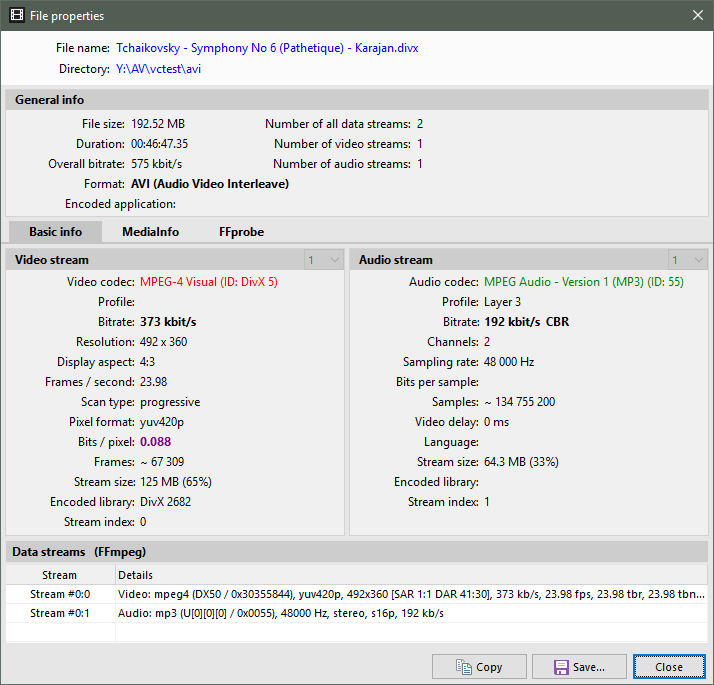Click the Copy button
The height and width of the screenshot is (685, 714).
479,667
